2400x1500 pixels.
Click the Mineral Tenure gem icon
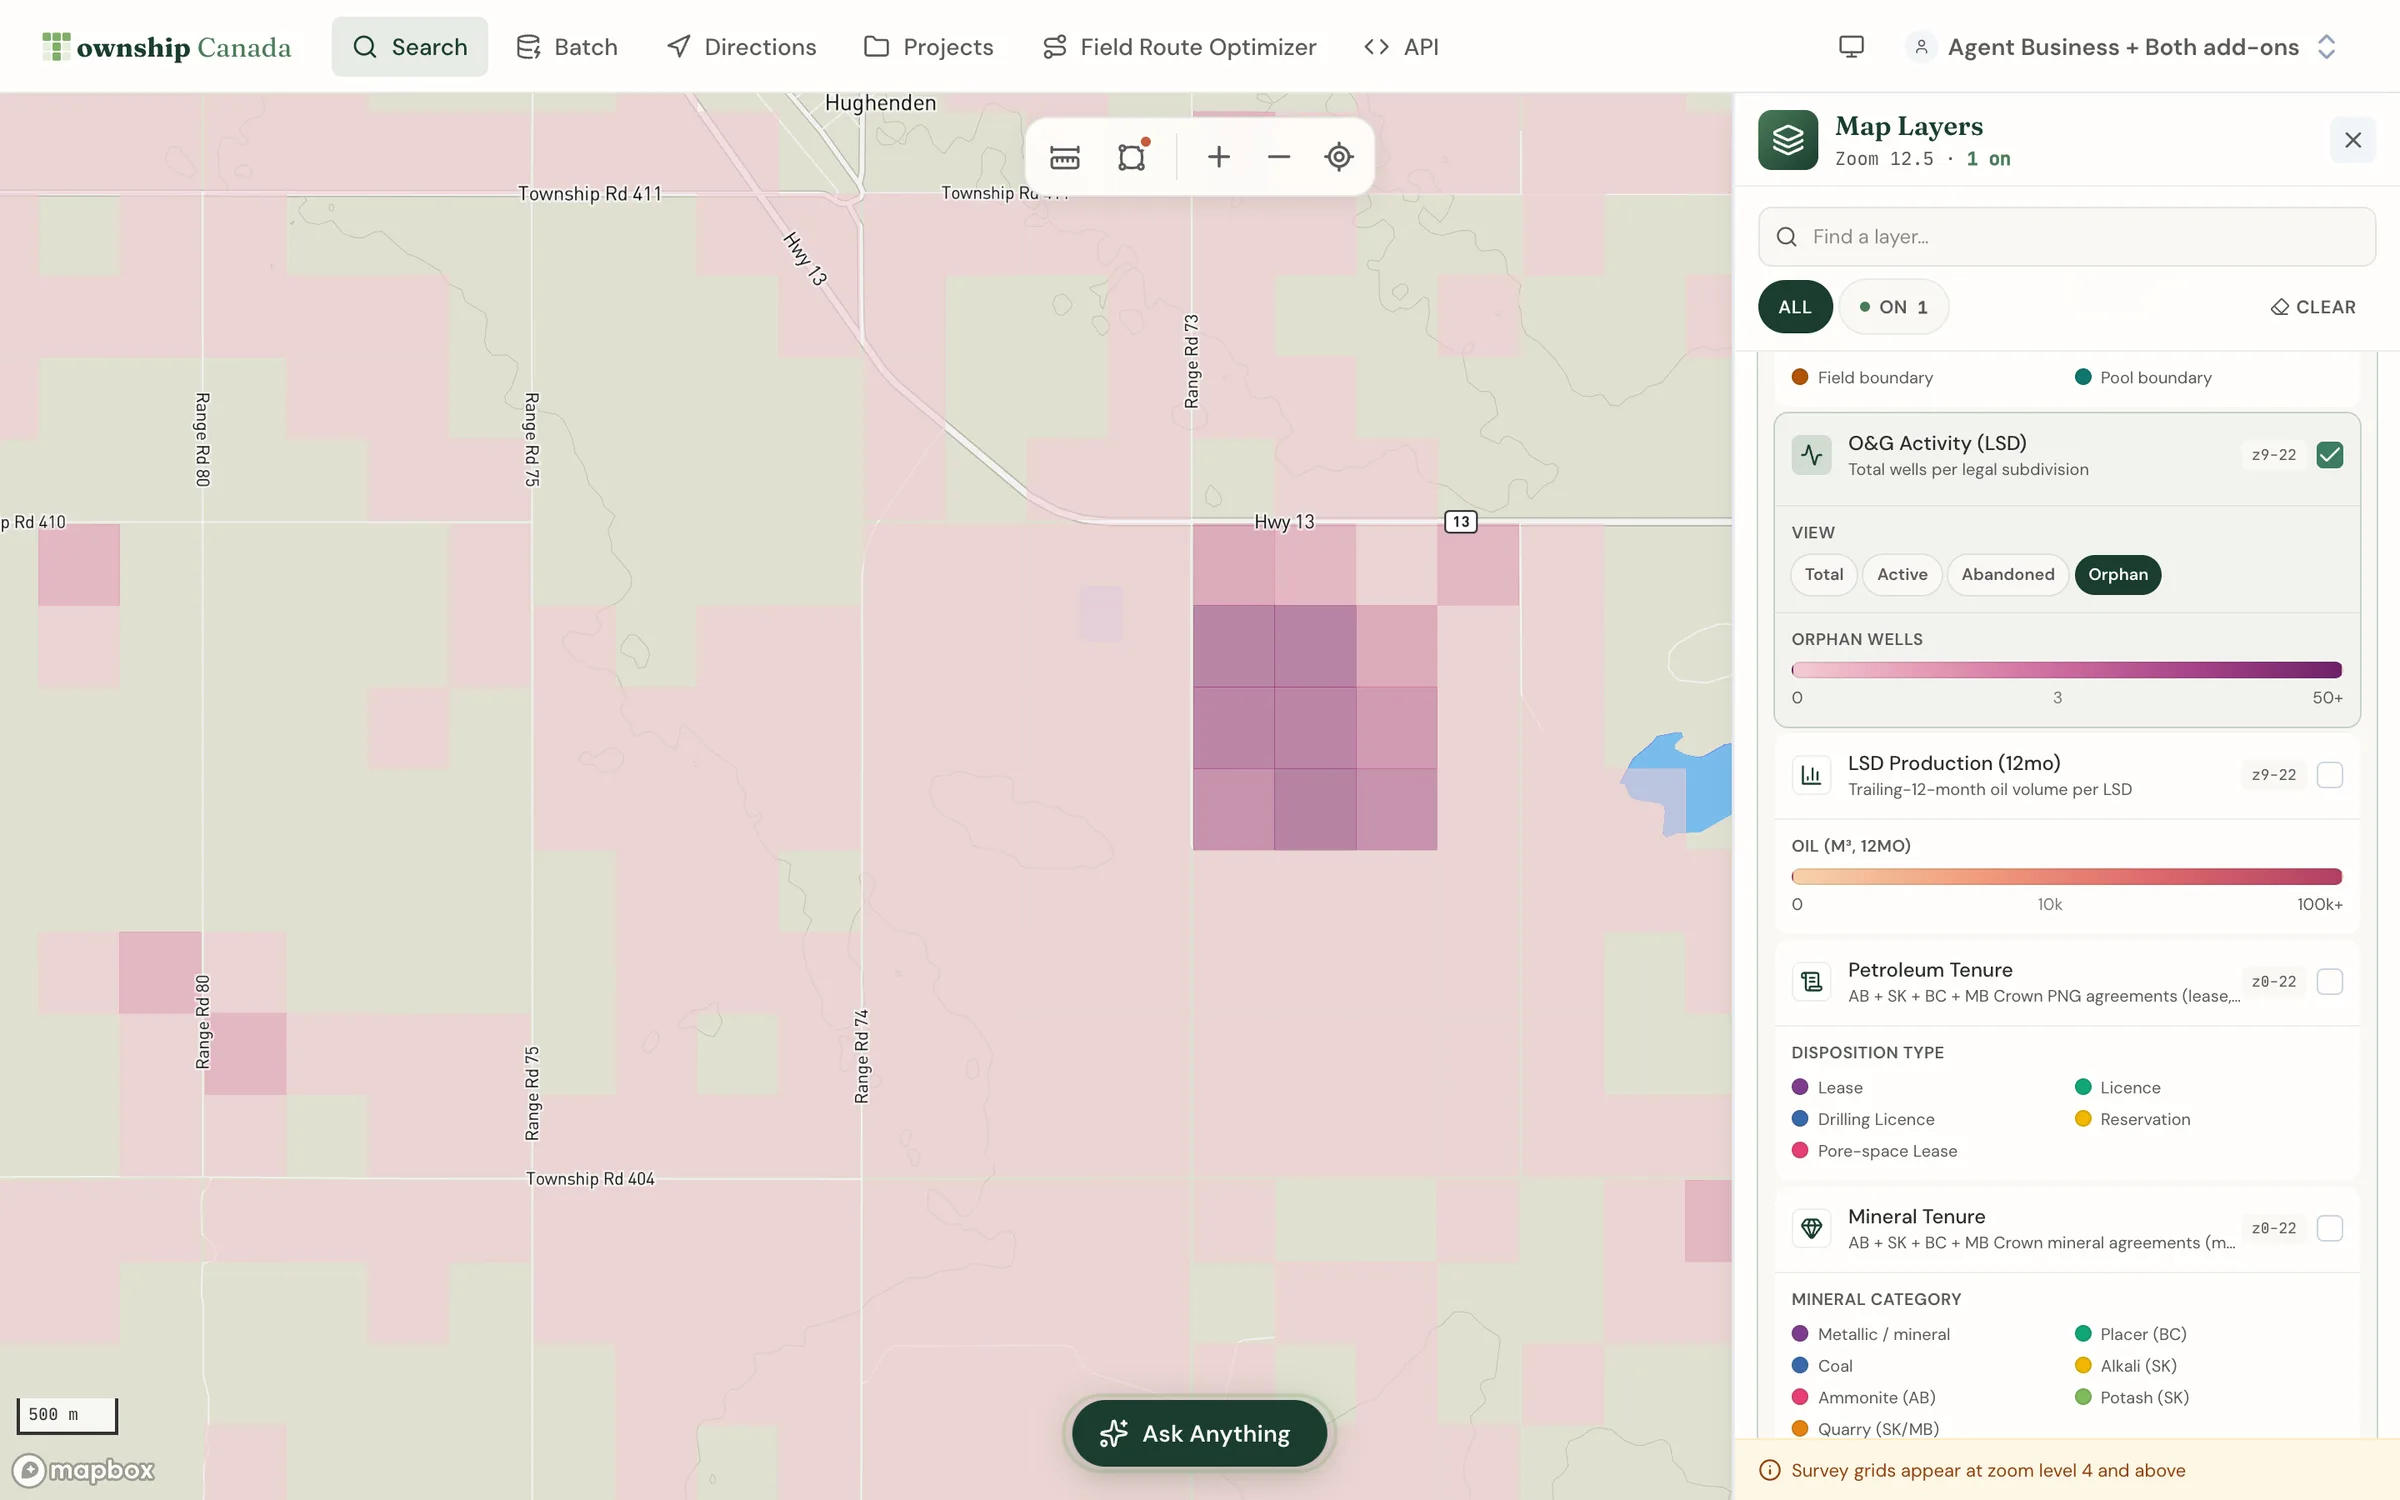coord(1811,1228)
